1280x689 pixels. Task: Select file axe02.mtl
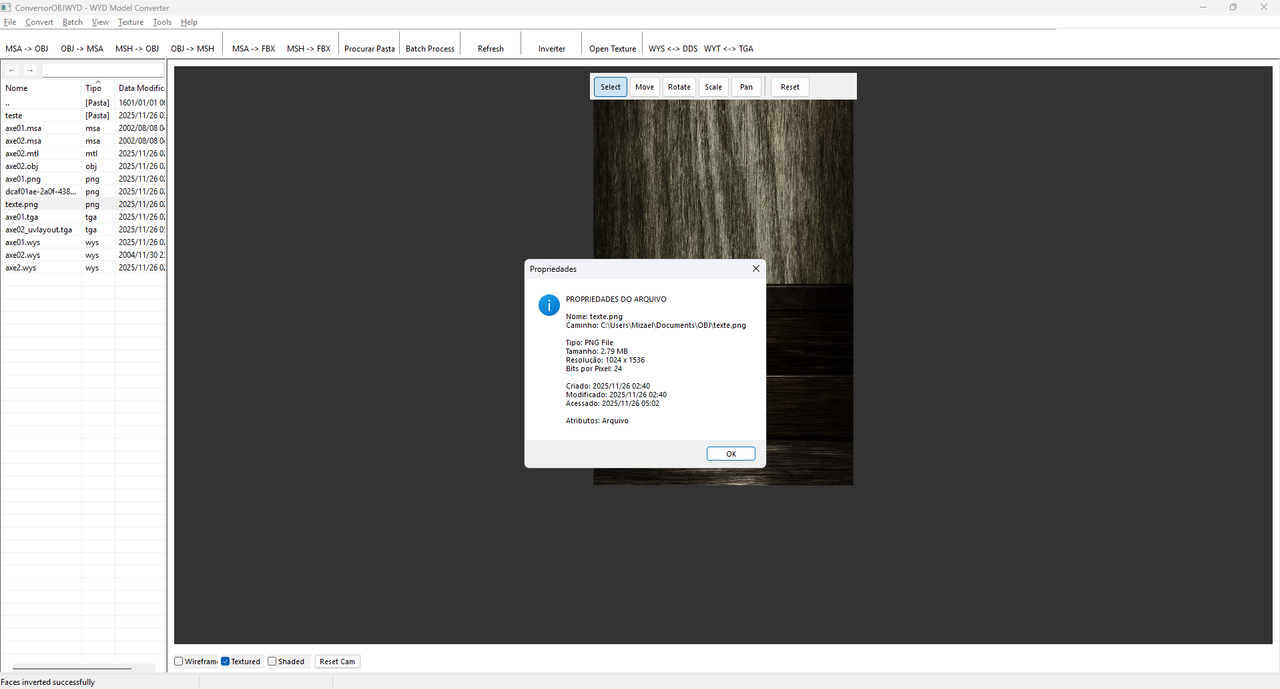[83, 154]
